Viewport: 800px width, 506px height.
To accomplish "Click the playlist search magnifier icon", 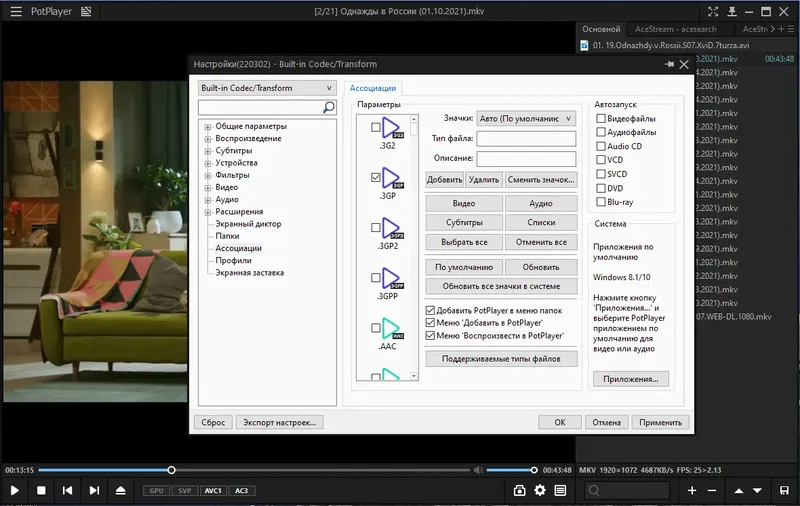I will (x=594, y=490).
